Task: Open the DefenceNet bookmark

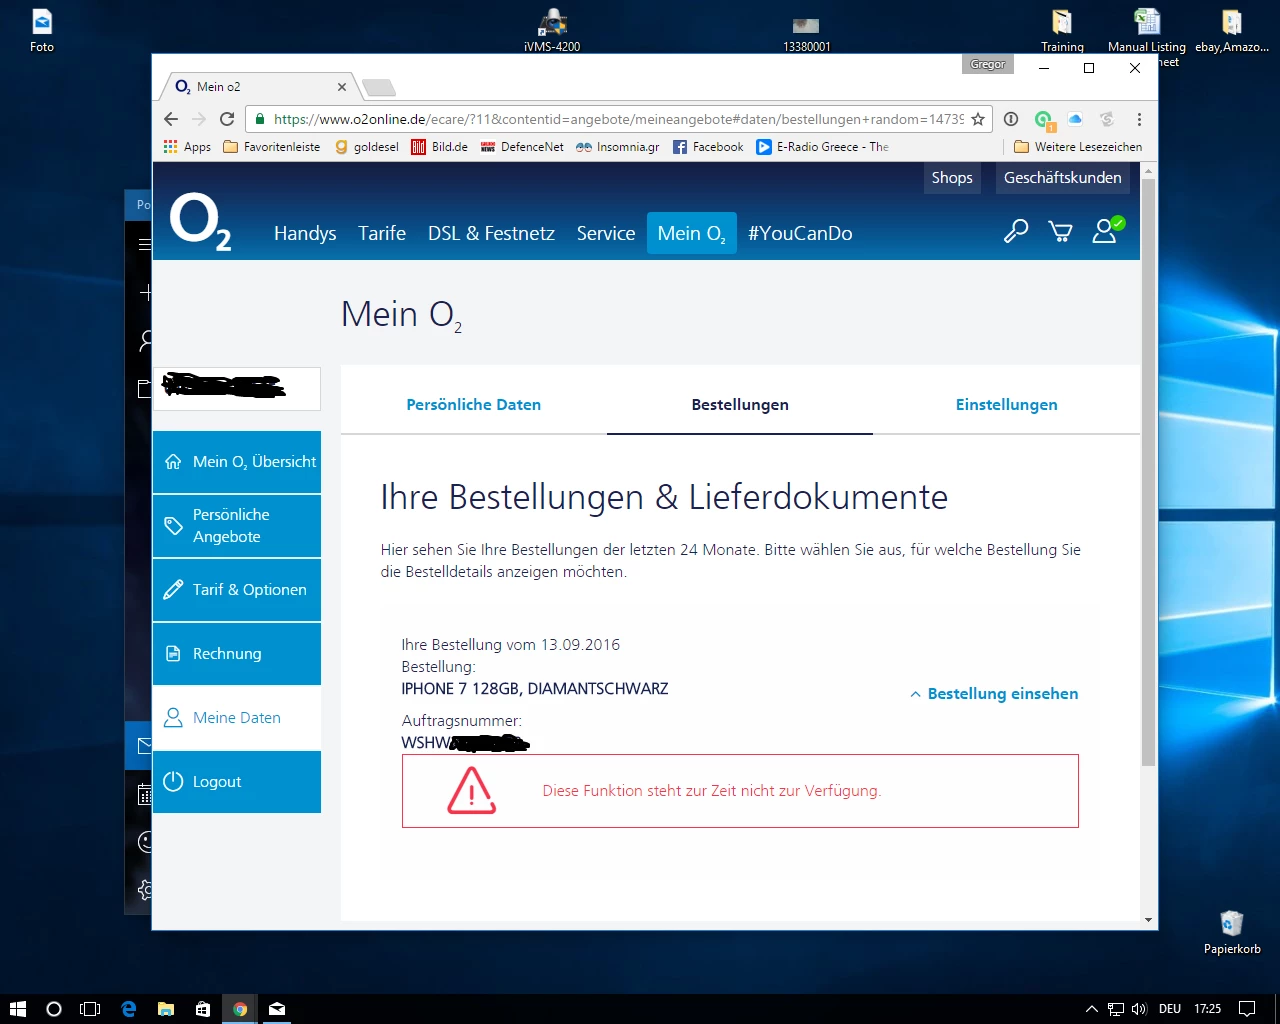Action: click(x=522, y=147)
